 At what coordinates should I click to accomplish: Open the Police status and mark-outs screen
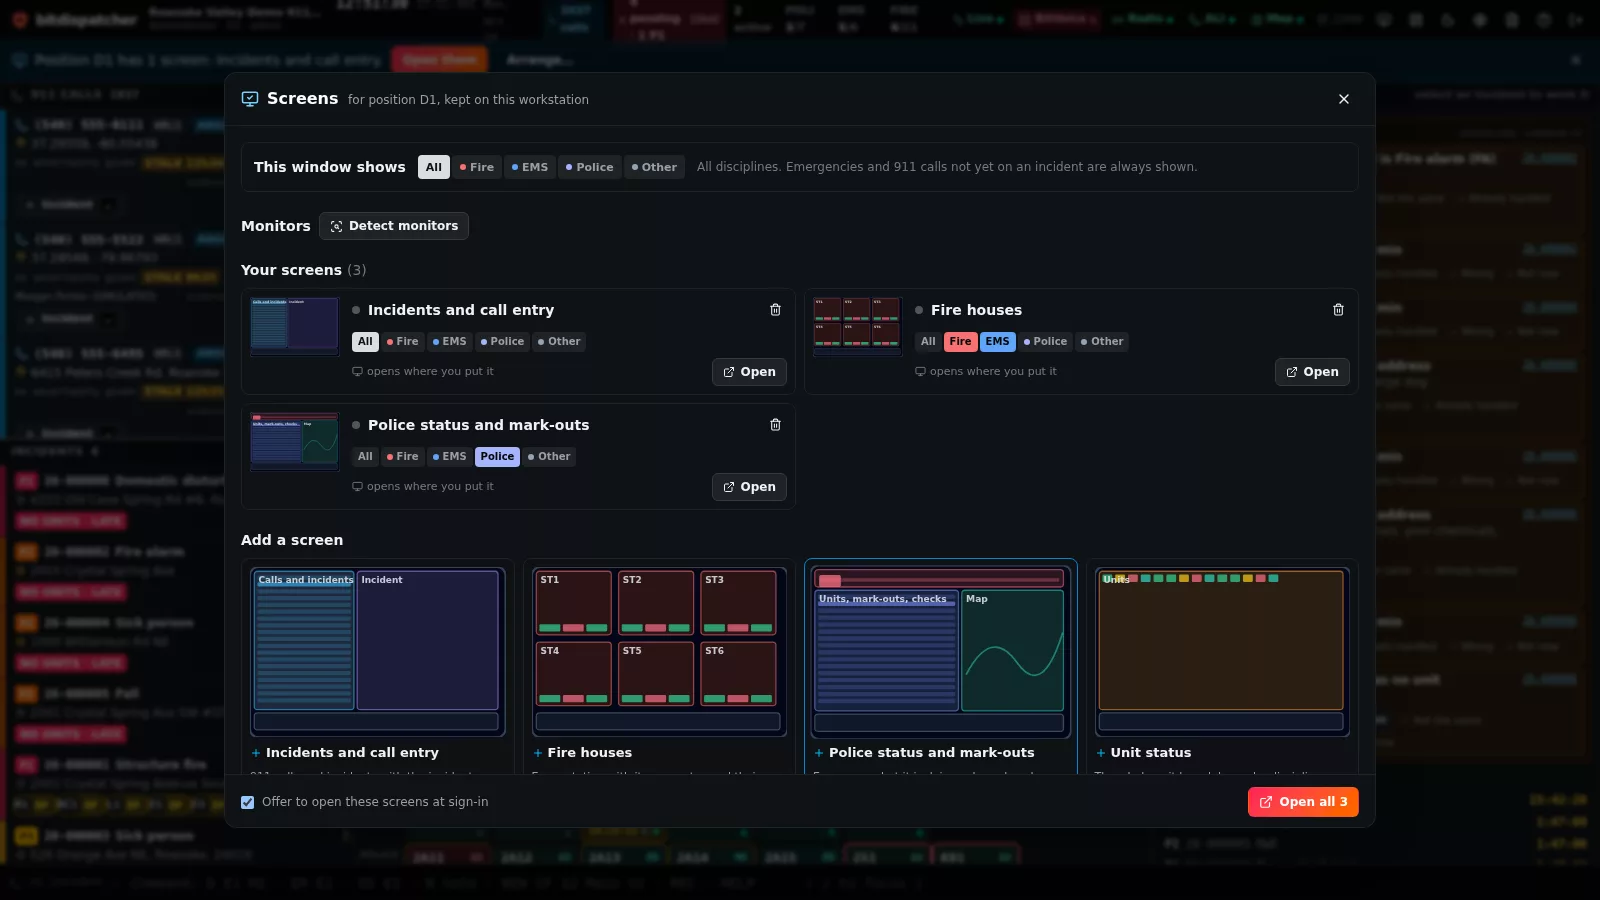[x=749, y=487]
